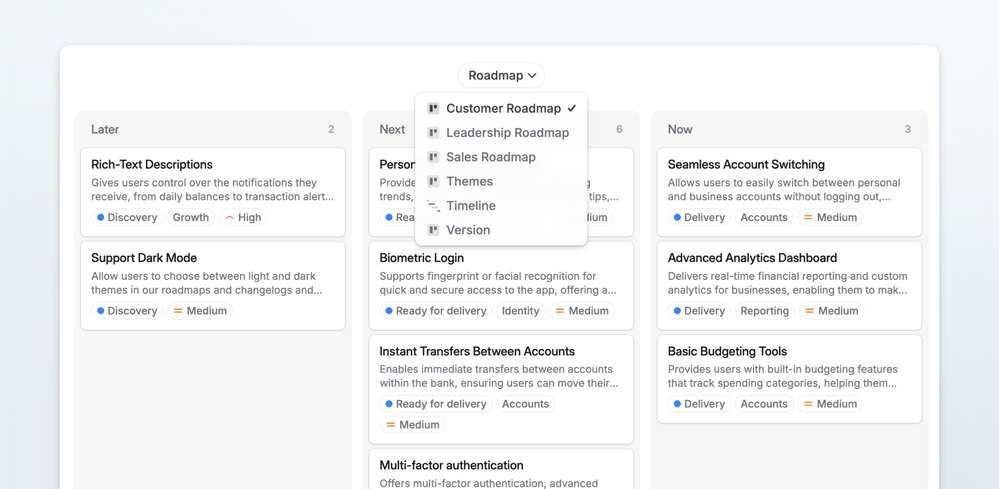Open Seamless Account Switching card
This screenshot has width=999, height=489.
(789, 192)
